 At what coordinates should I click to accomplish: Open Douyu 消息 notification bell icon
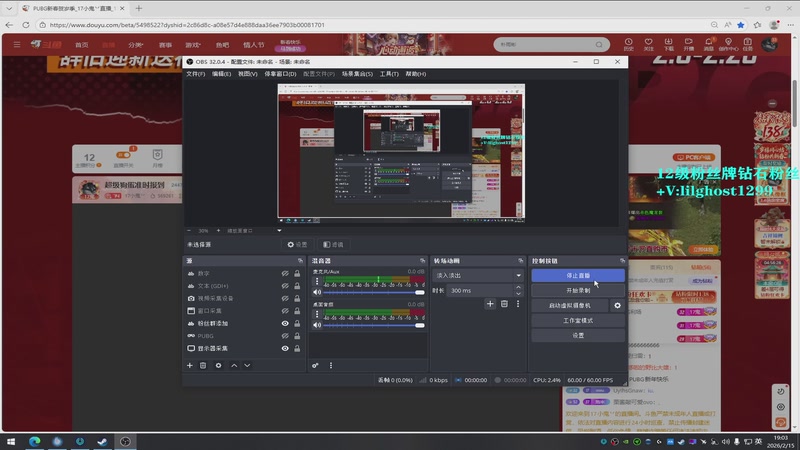(x=709, y=44)
